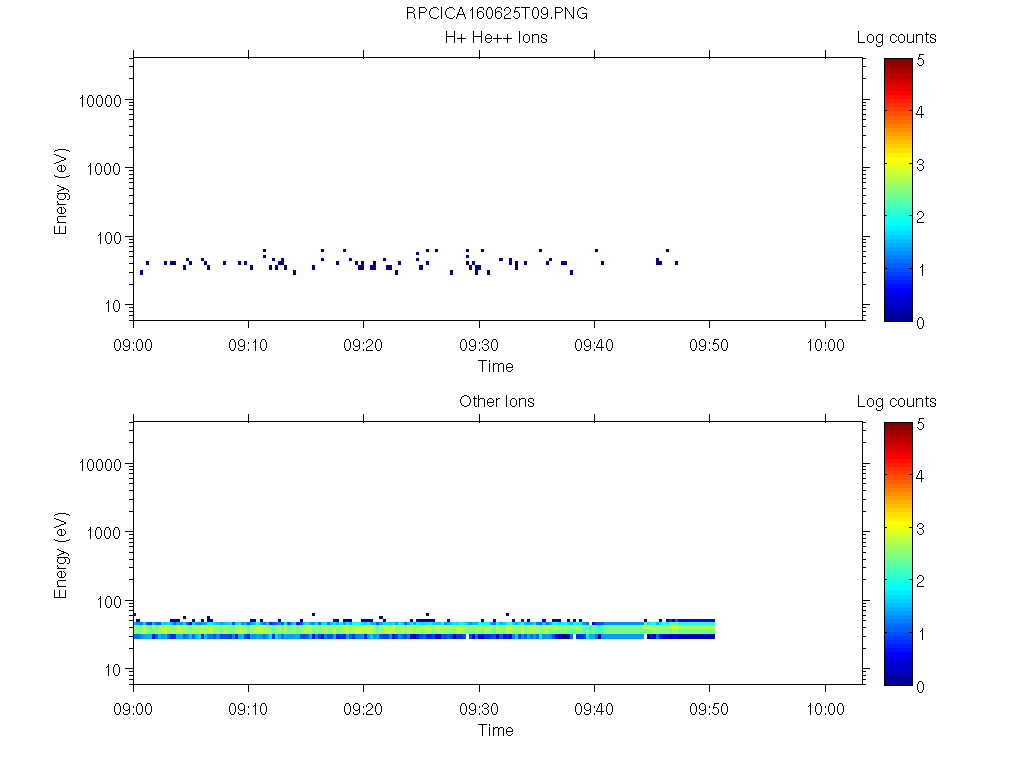Click the 1000 energy label in Other Ions panel

tap(104, 533)
